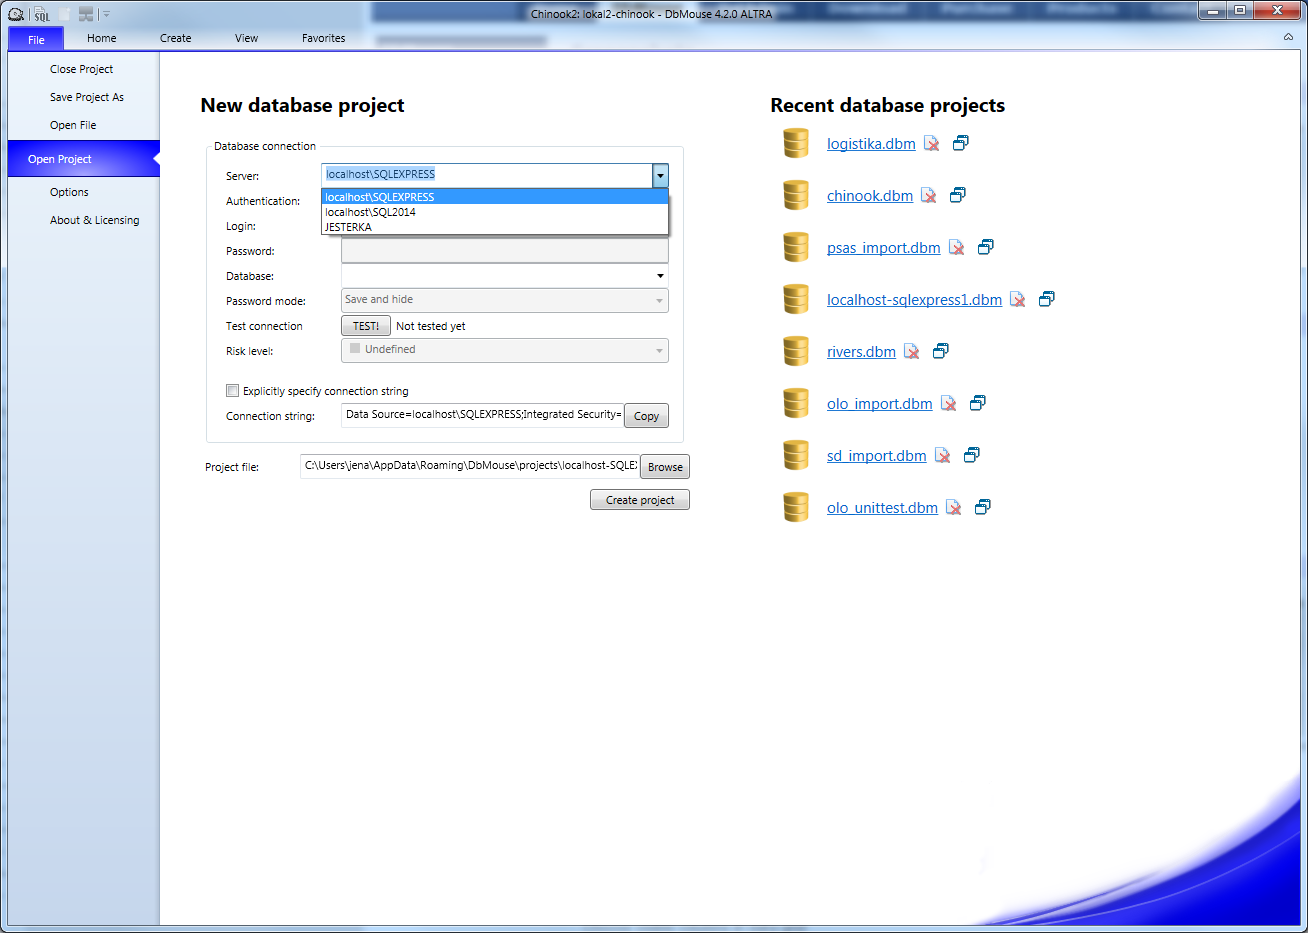1308x933 pixels.
Task: Open olo_unittest.dbm in a new window
Action: (982, 507)
